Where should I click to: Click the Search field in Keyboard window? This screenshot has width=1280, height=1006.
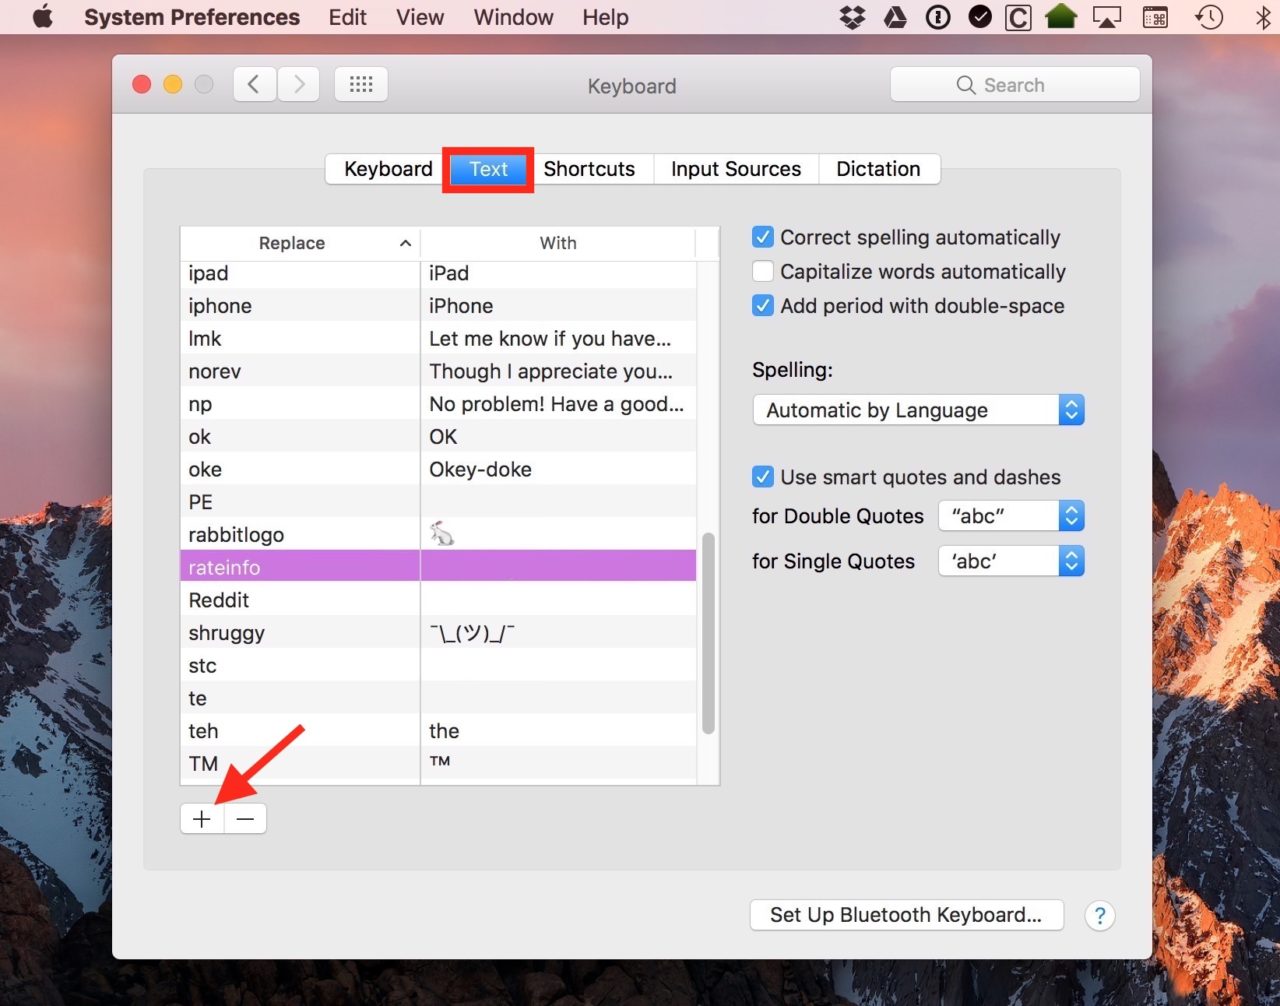coord(1014,85)
